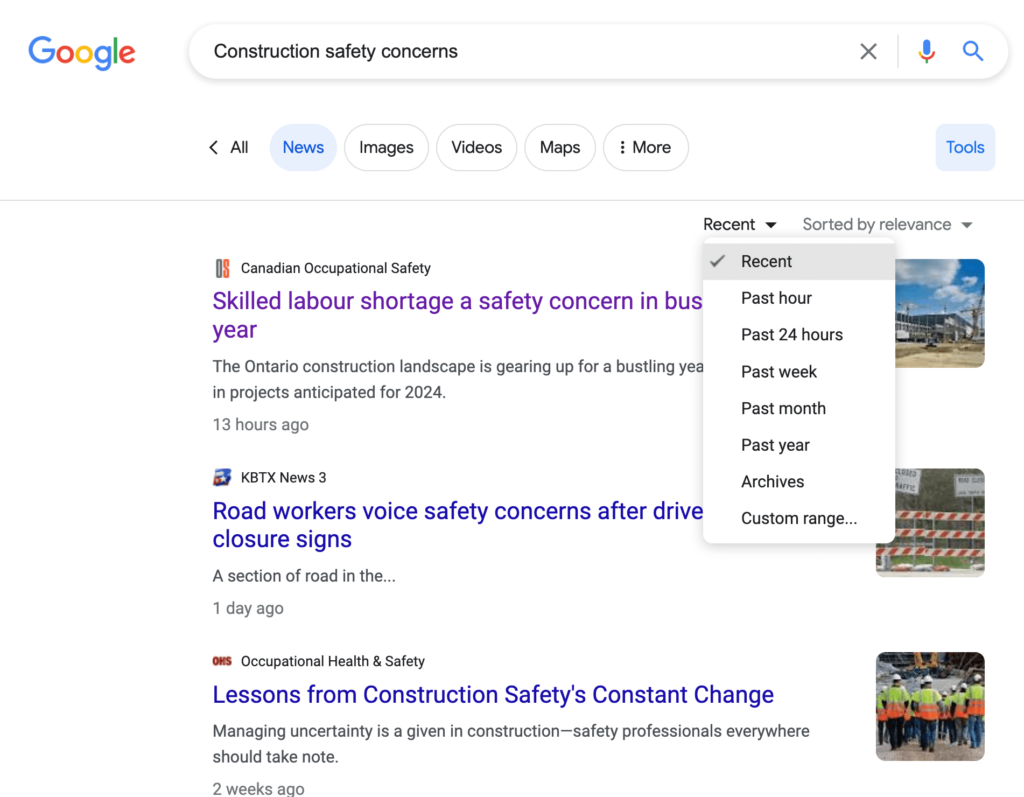Click the KBTX News 3 favicon
The width and height of the screenshot is (1024, 797).
(x=223, y=477)
